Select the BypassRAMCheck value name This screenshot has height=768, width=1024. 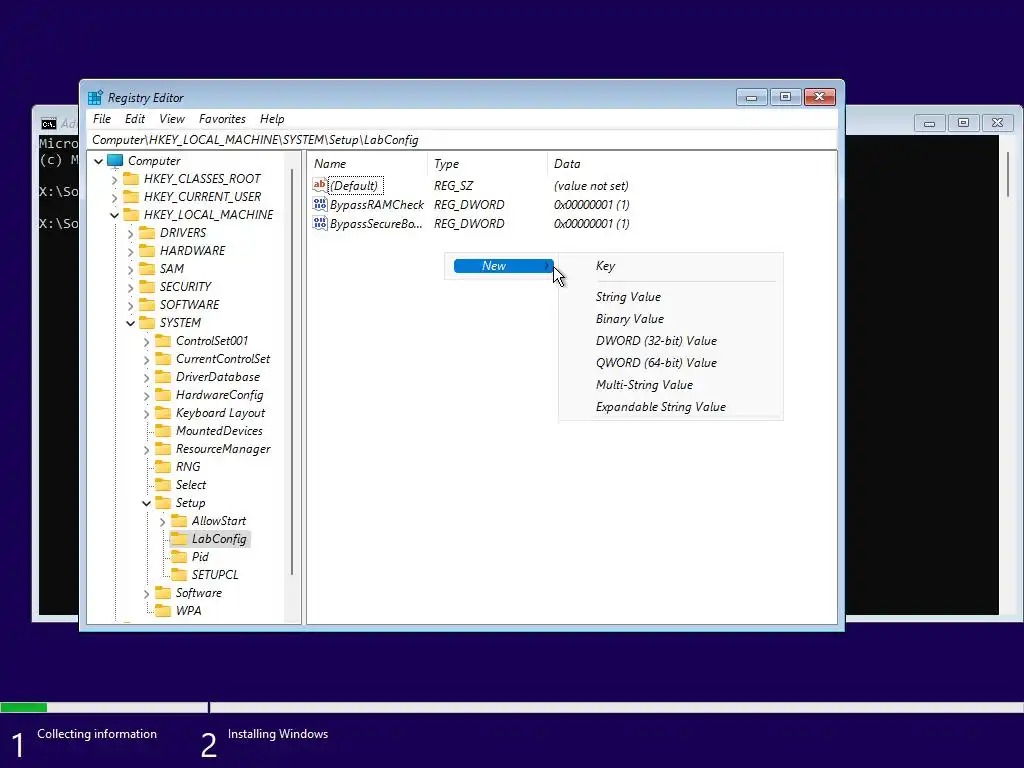tap(377, 204)
